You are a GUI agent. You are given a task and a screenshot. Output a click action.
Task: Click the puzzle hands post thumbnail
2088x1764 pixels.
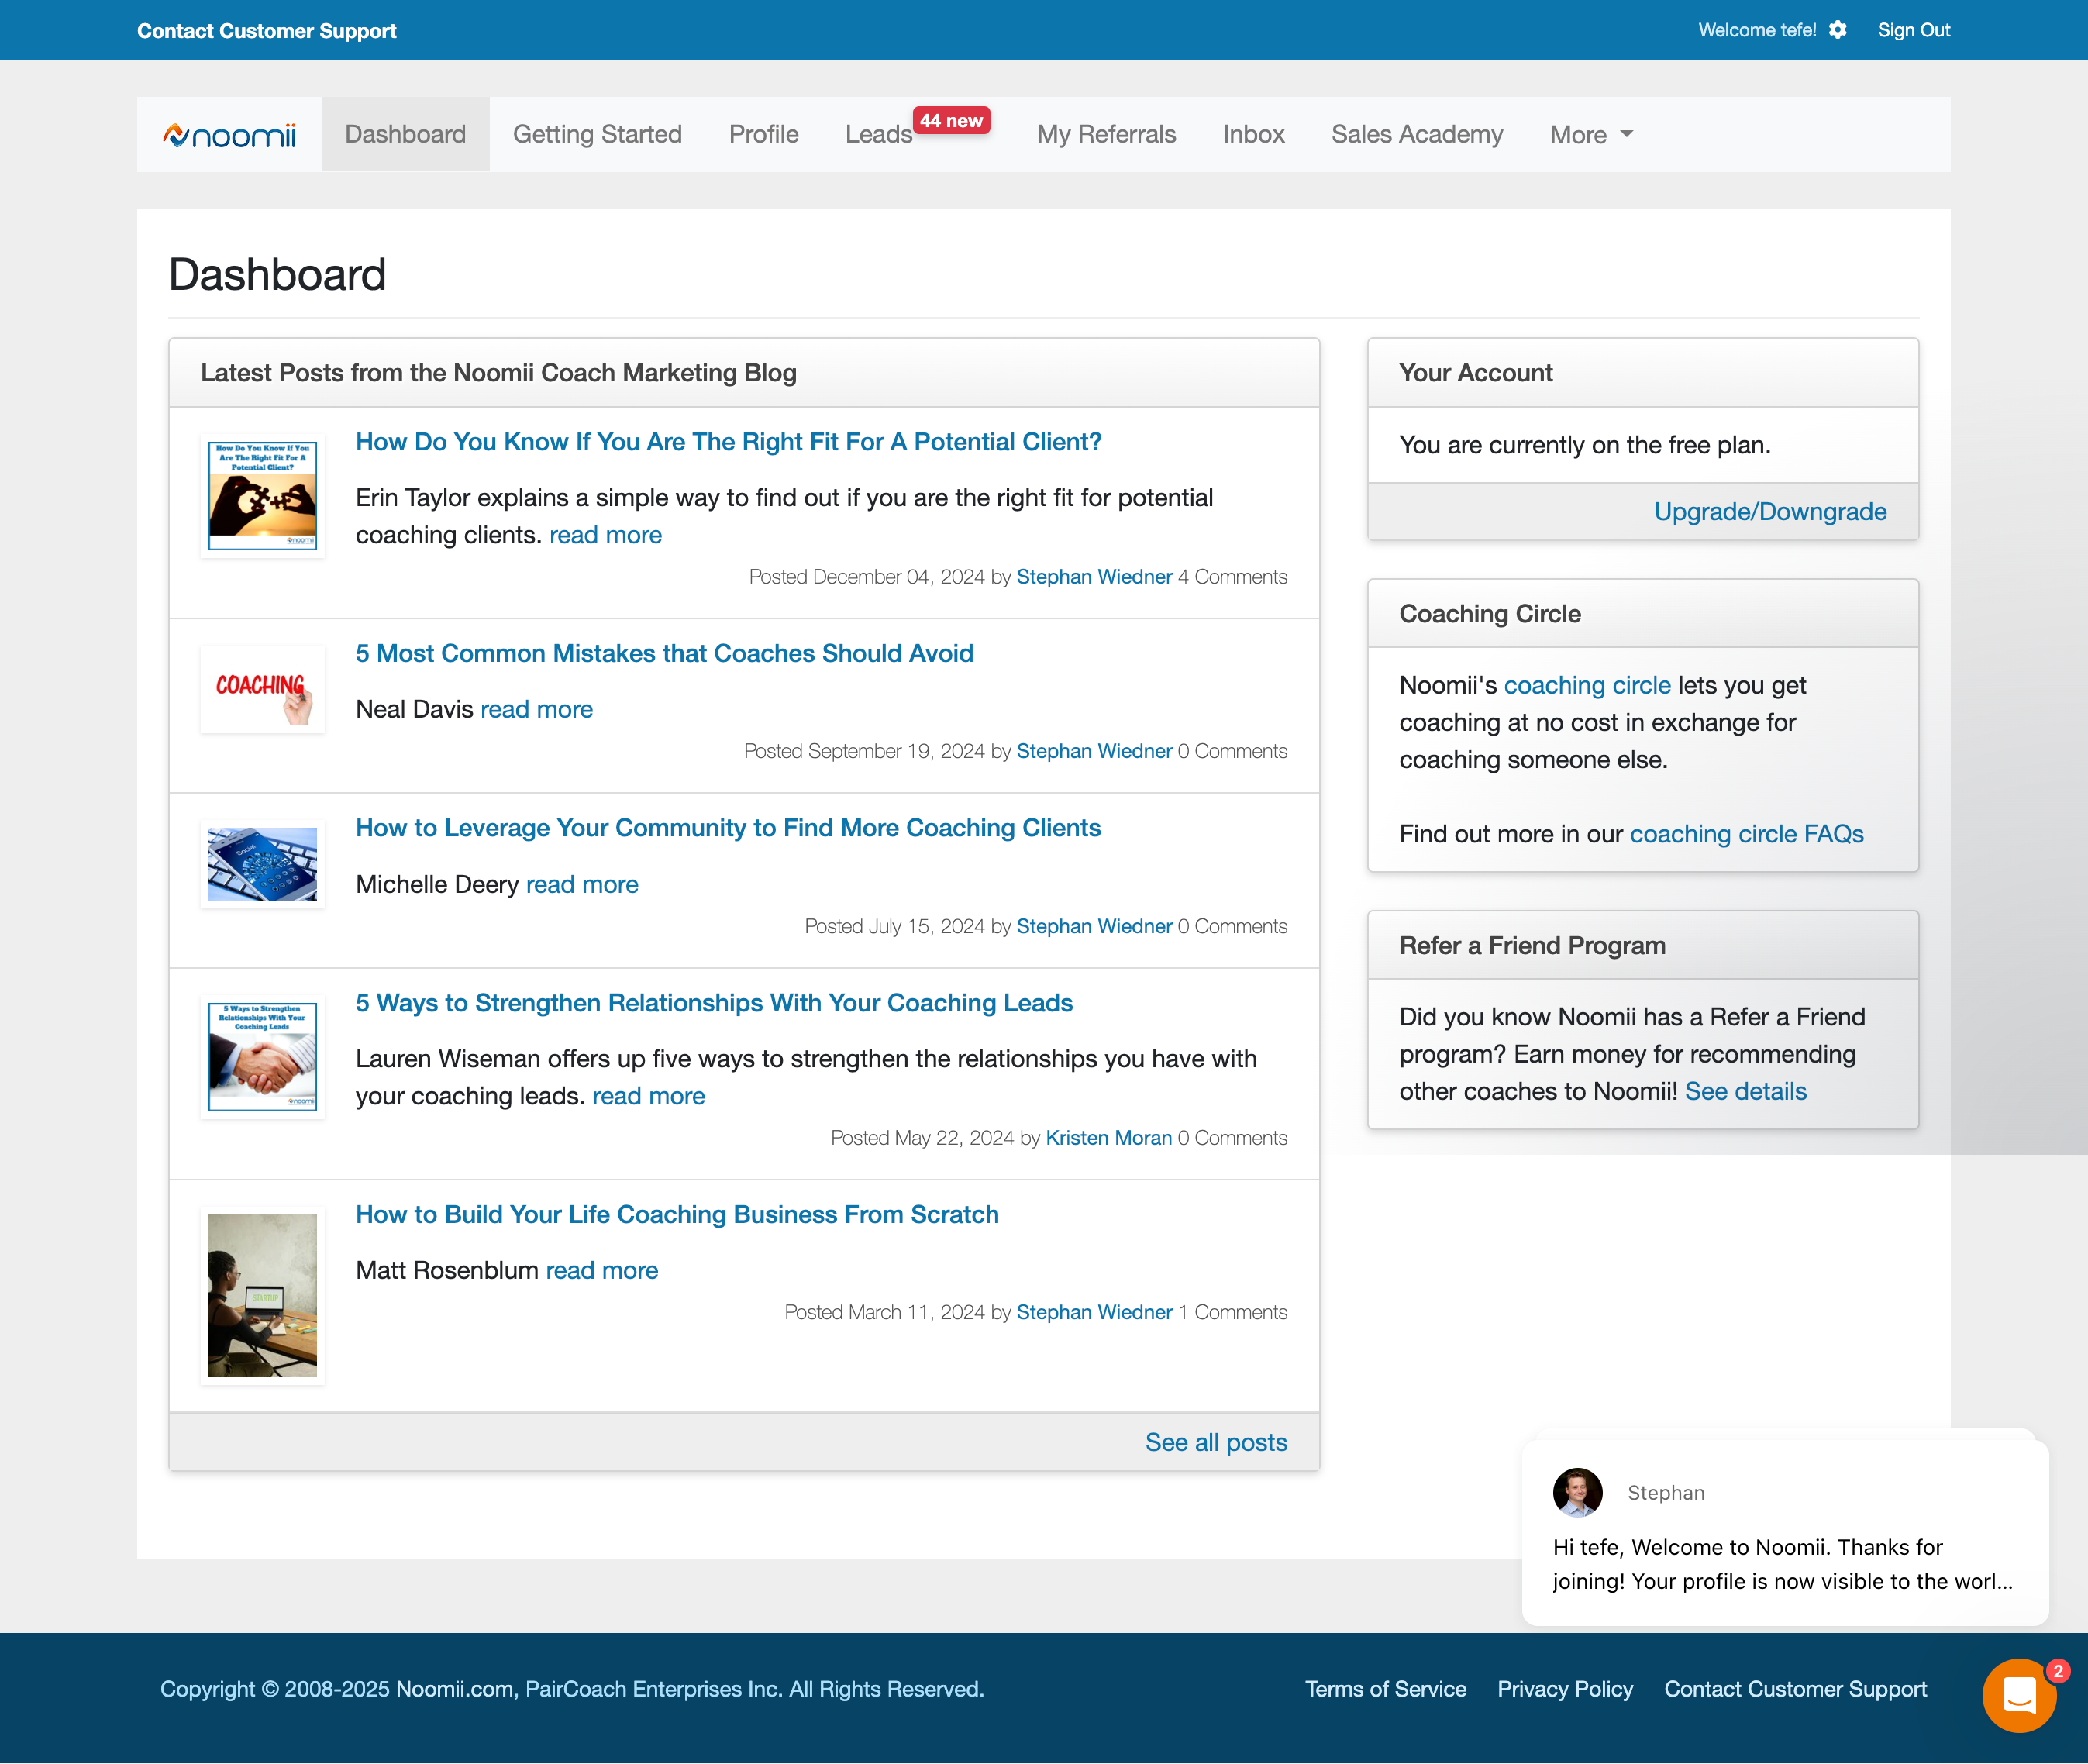[x=262, y=496]
